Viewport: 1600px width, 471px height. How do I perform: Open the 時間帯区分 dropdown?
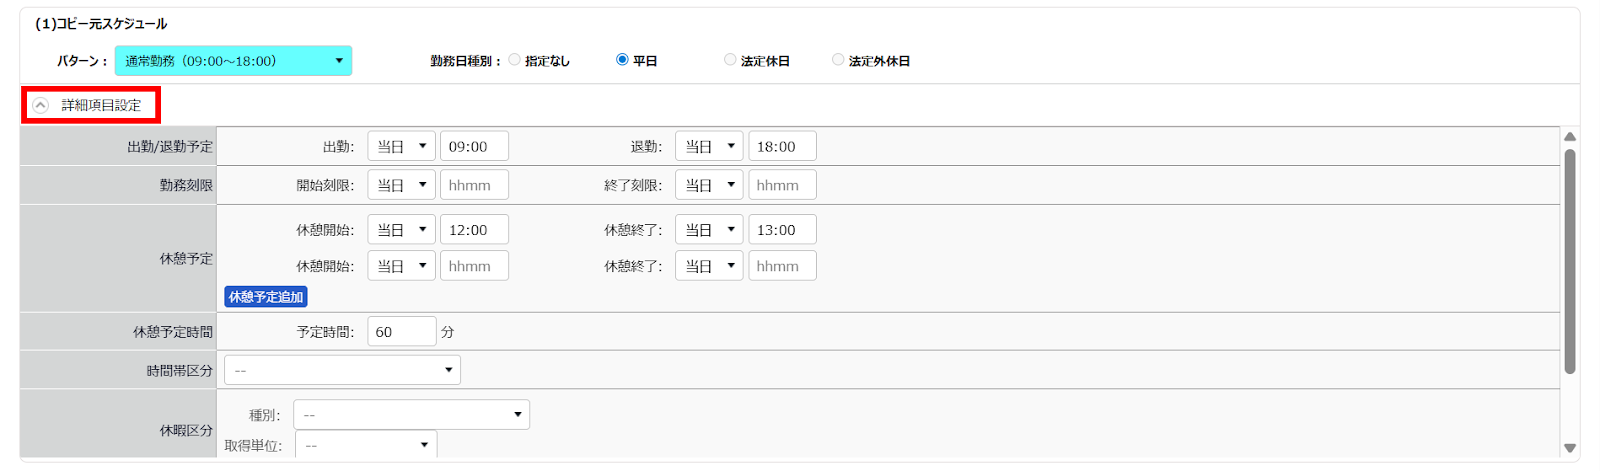[342, 370]
